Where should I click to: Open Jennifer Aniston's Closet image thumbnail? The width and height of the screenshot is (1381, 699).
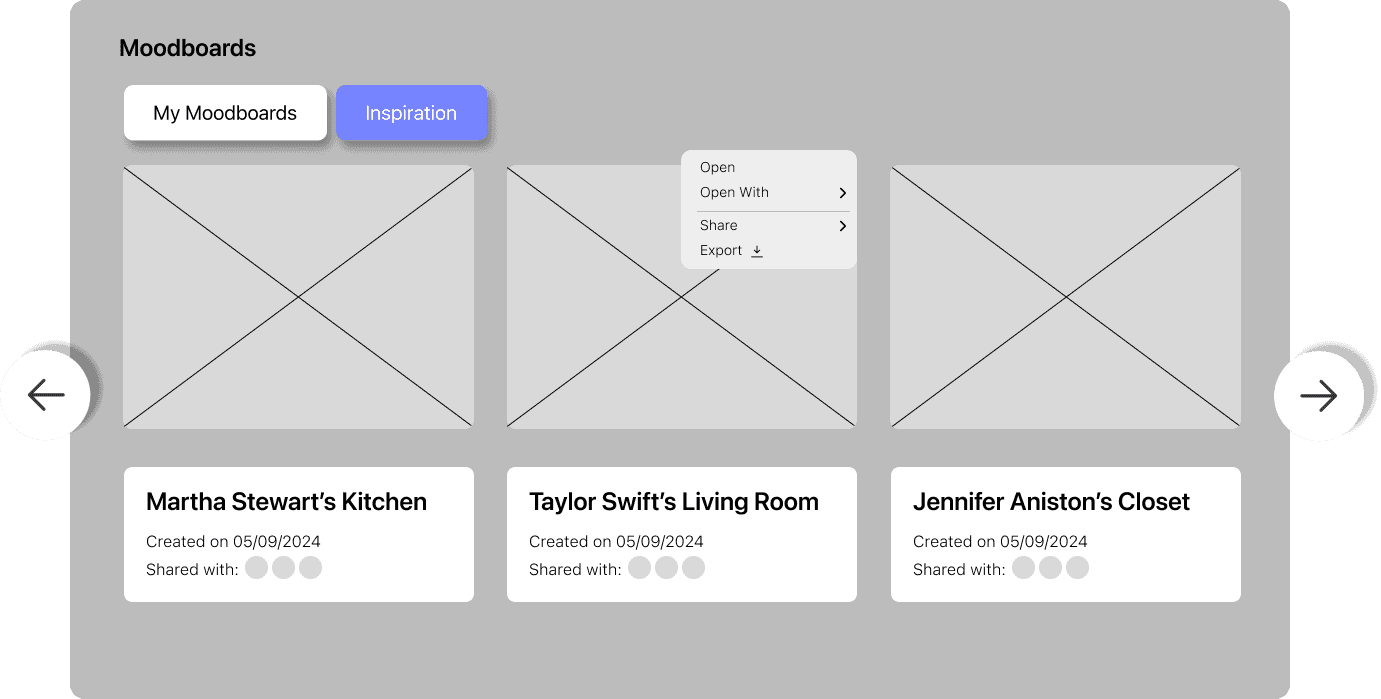point(1065,297)
